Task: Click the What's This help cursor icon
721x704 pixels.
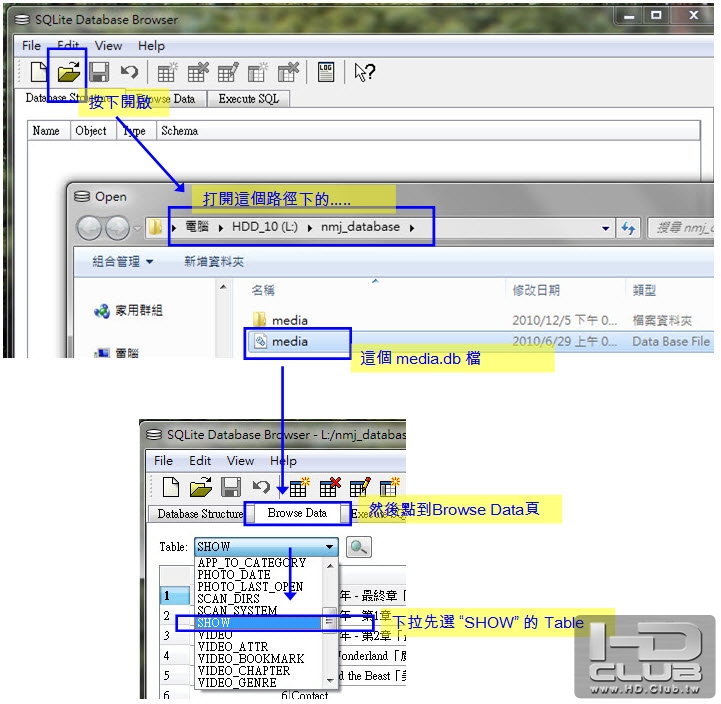Action: click(365, 72)
